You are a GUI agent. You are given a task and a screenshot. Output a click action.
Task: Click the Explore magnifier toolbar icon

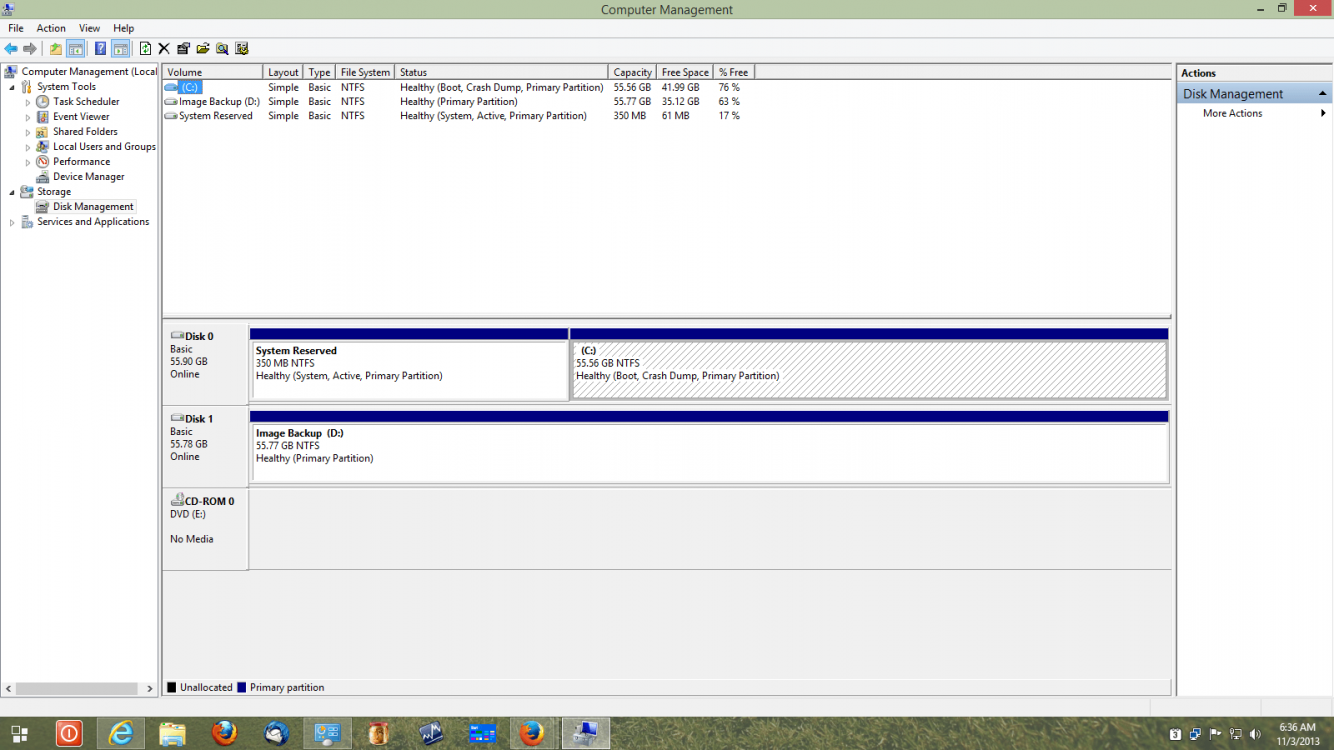pos(222,48)
